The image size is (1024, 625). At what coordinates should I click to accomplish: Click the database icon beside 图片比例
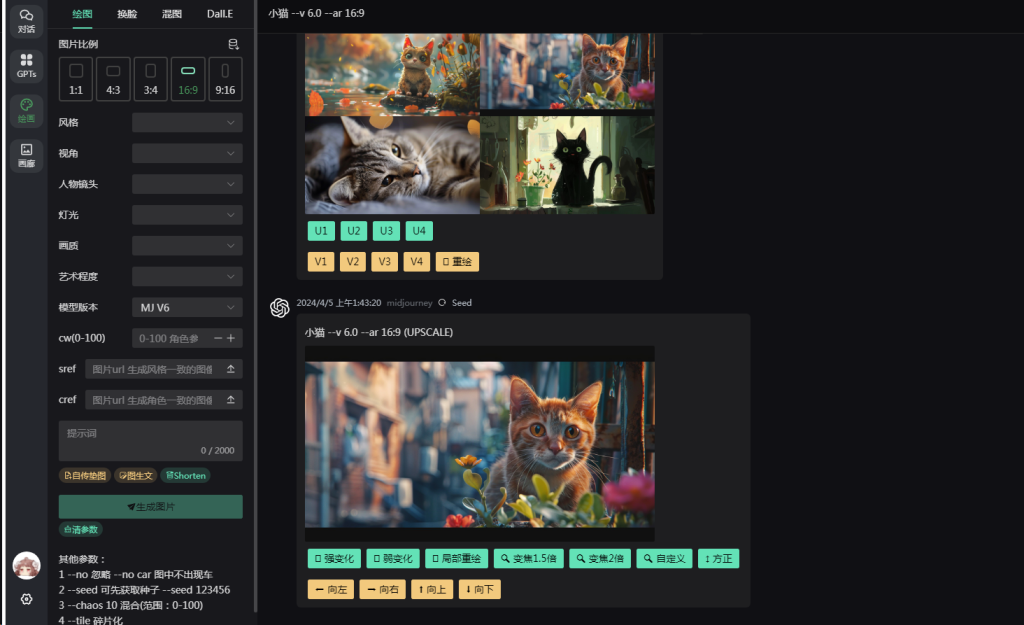[233, 44]
